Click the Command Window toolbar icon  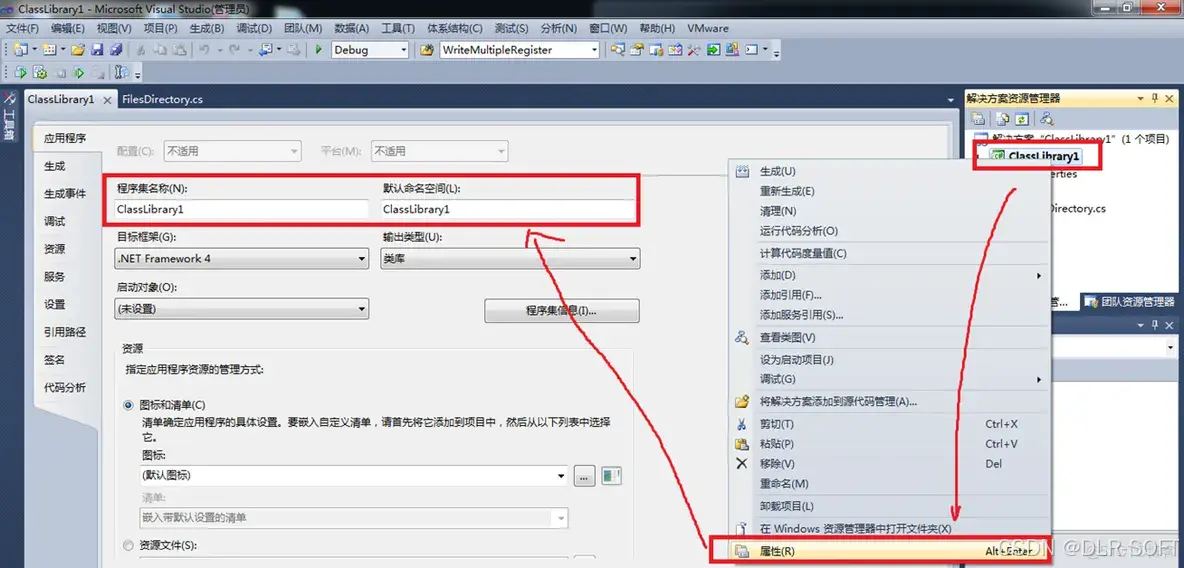tap(751, 50)
